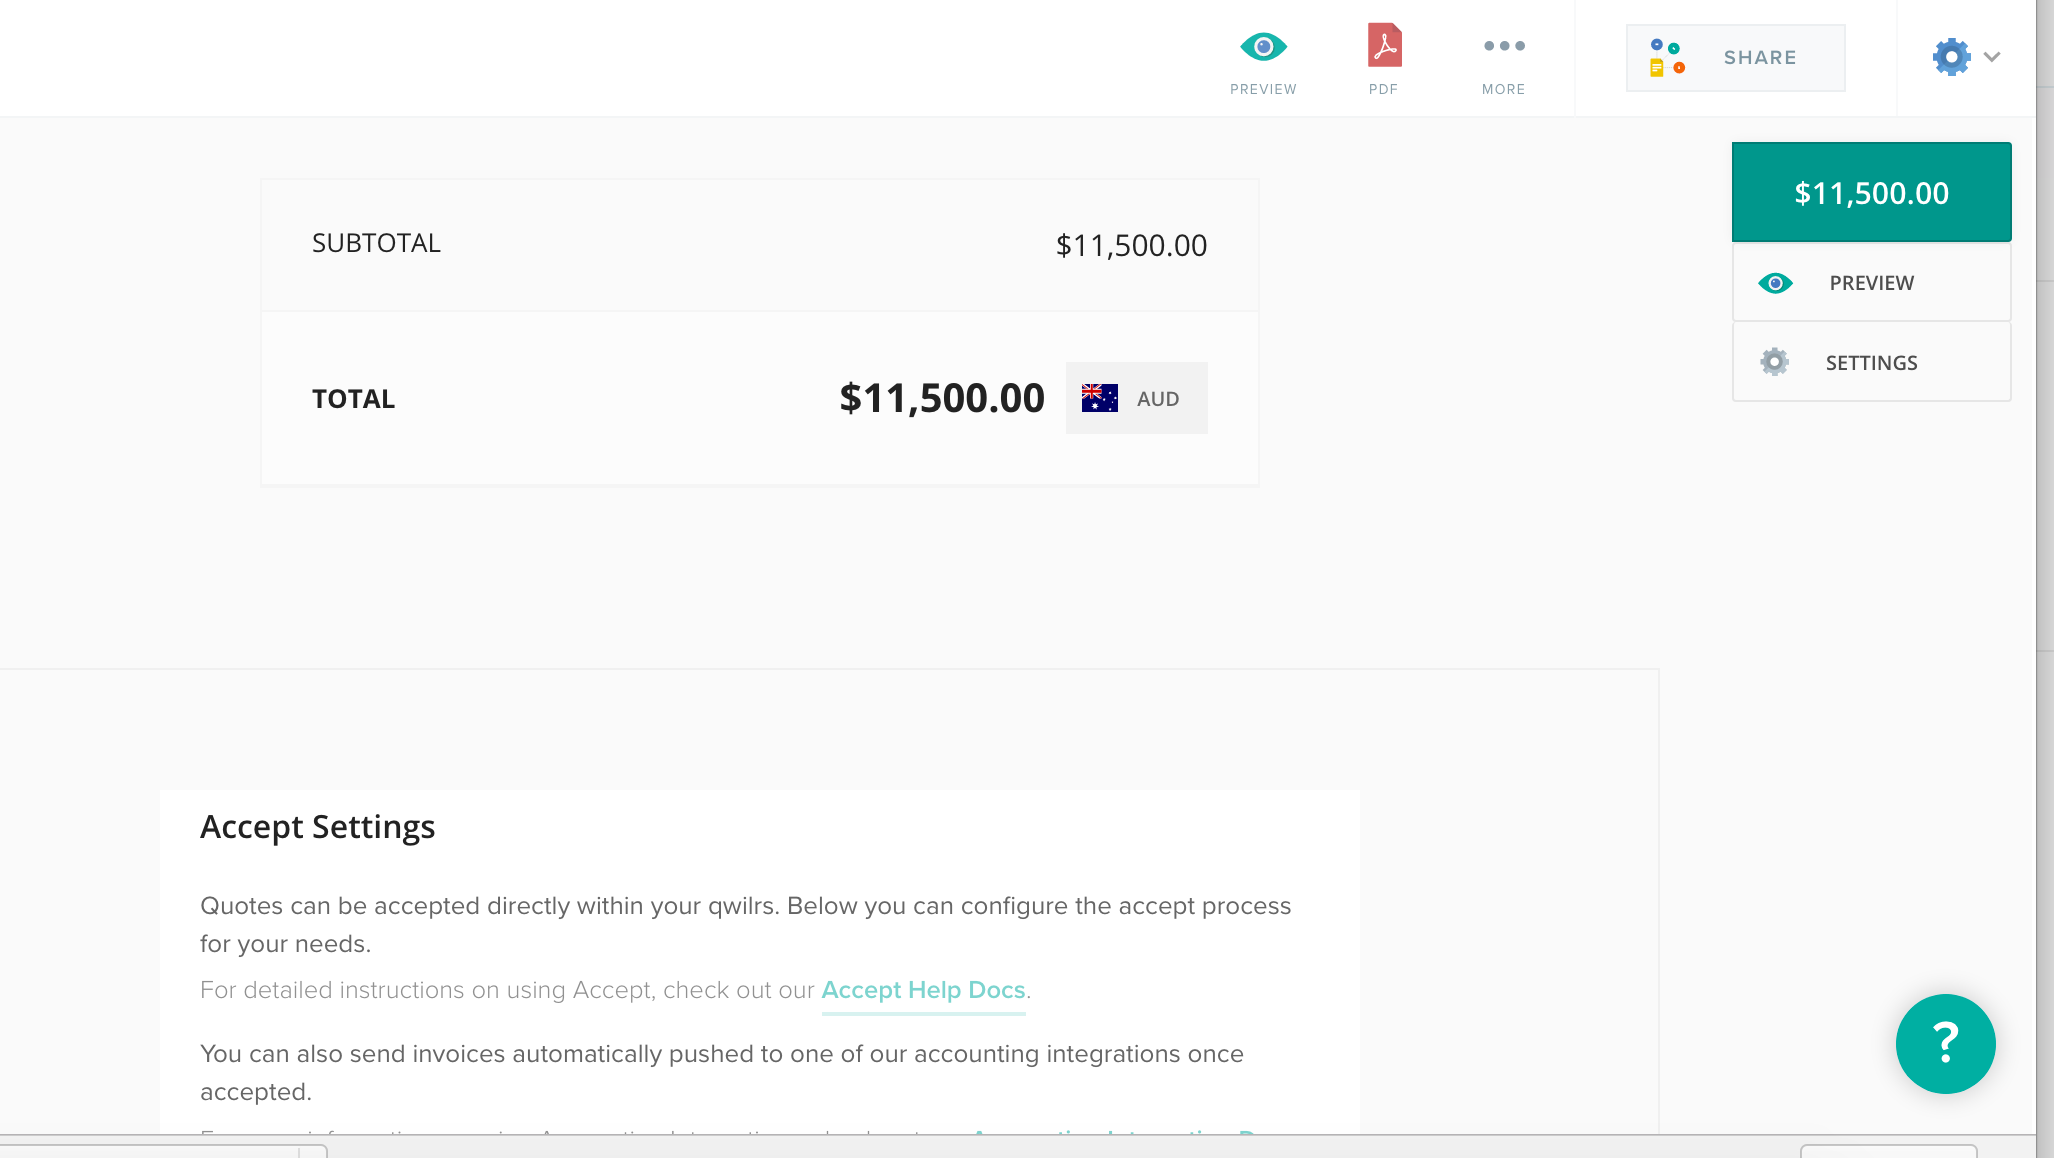This screenshot has height=1158, width=2054.
Task: Click the gray gear icon beside SETTINGS
Action: [1774, 362]
